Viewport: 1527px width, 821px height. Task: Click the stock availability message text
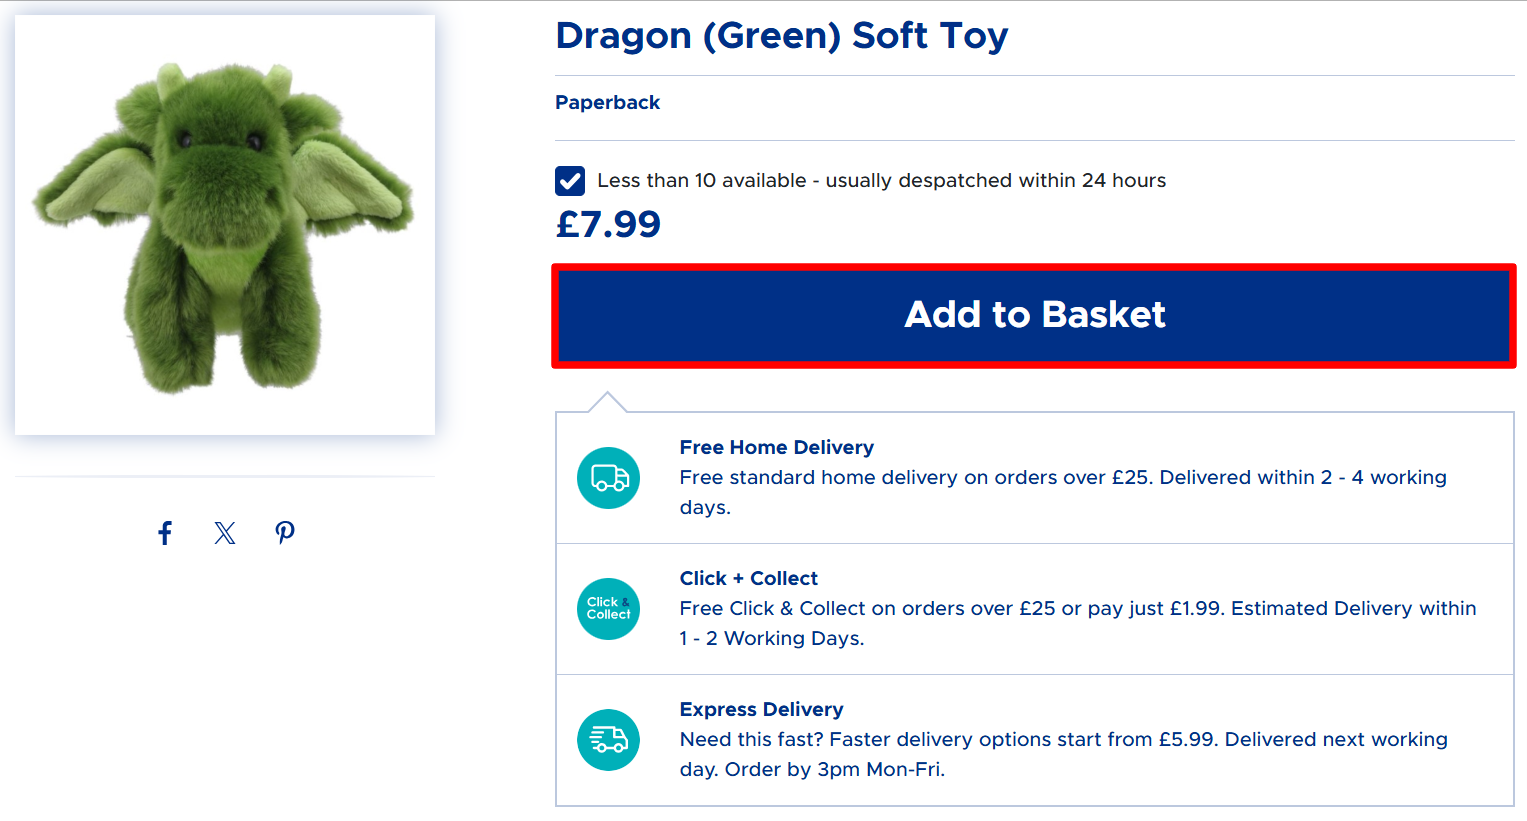click(x=881, y=181)
